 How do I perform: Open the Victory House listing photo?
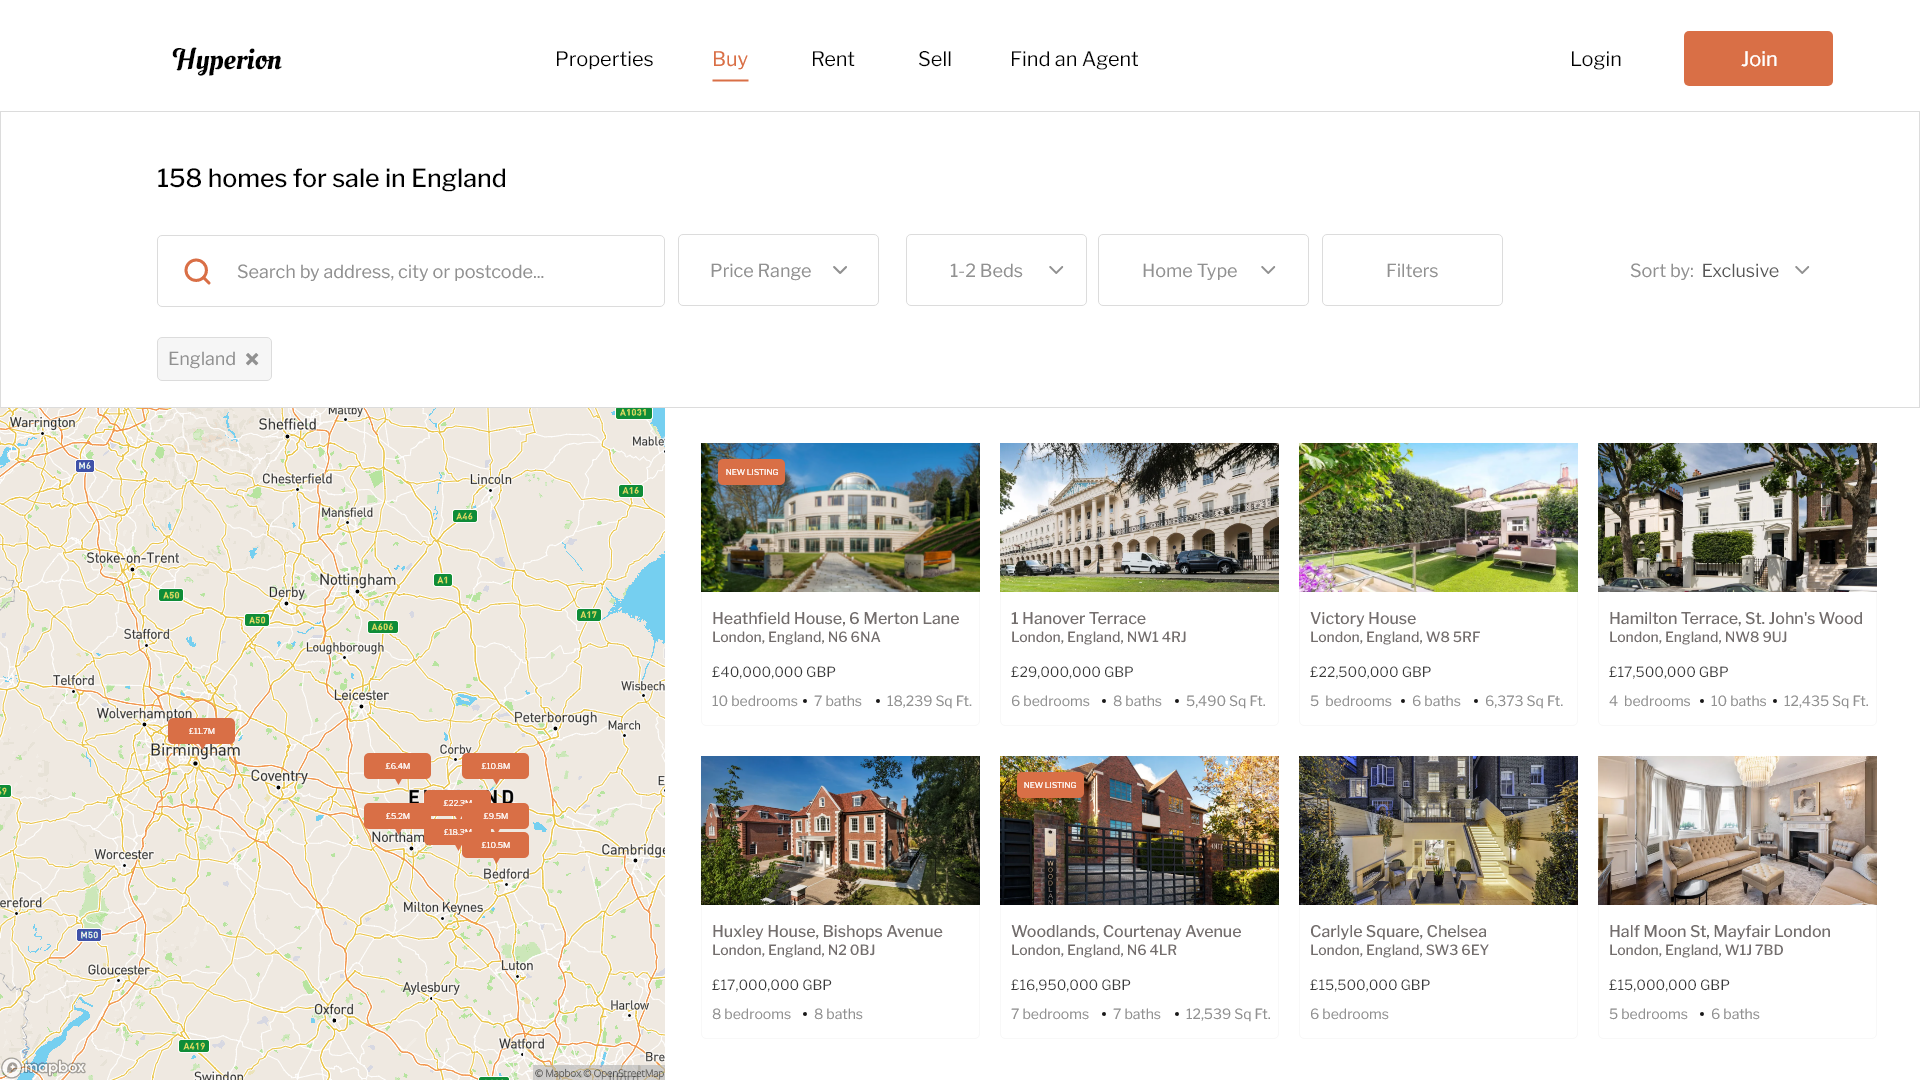click(x=1437, y=517)
